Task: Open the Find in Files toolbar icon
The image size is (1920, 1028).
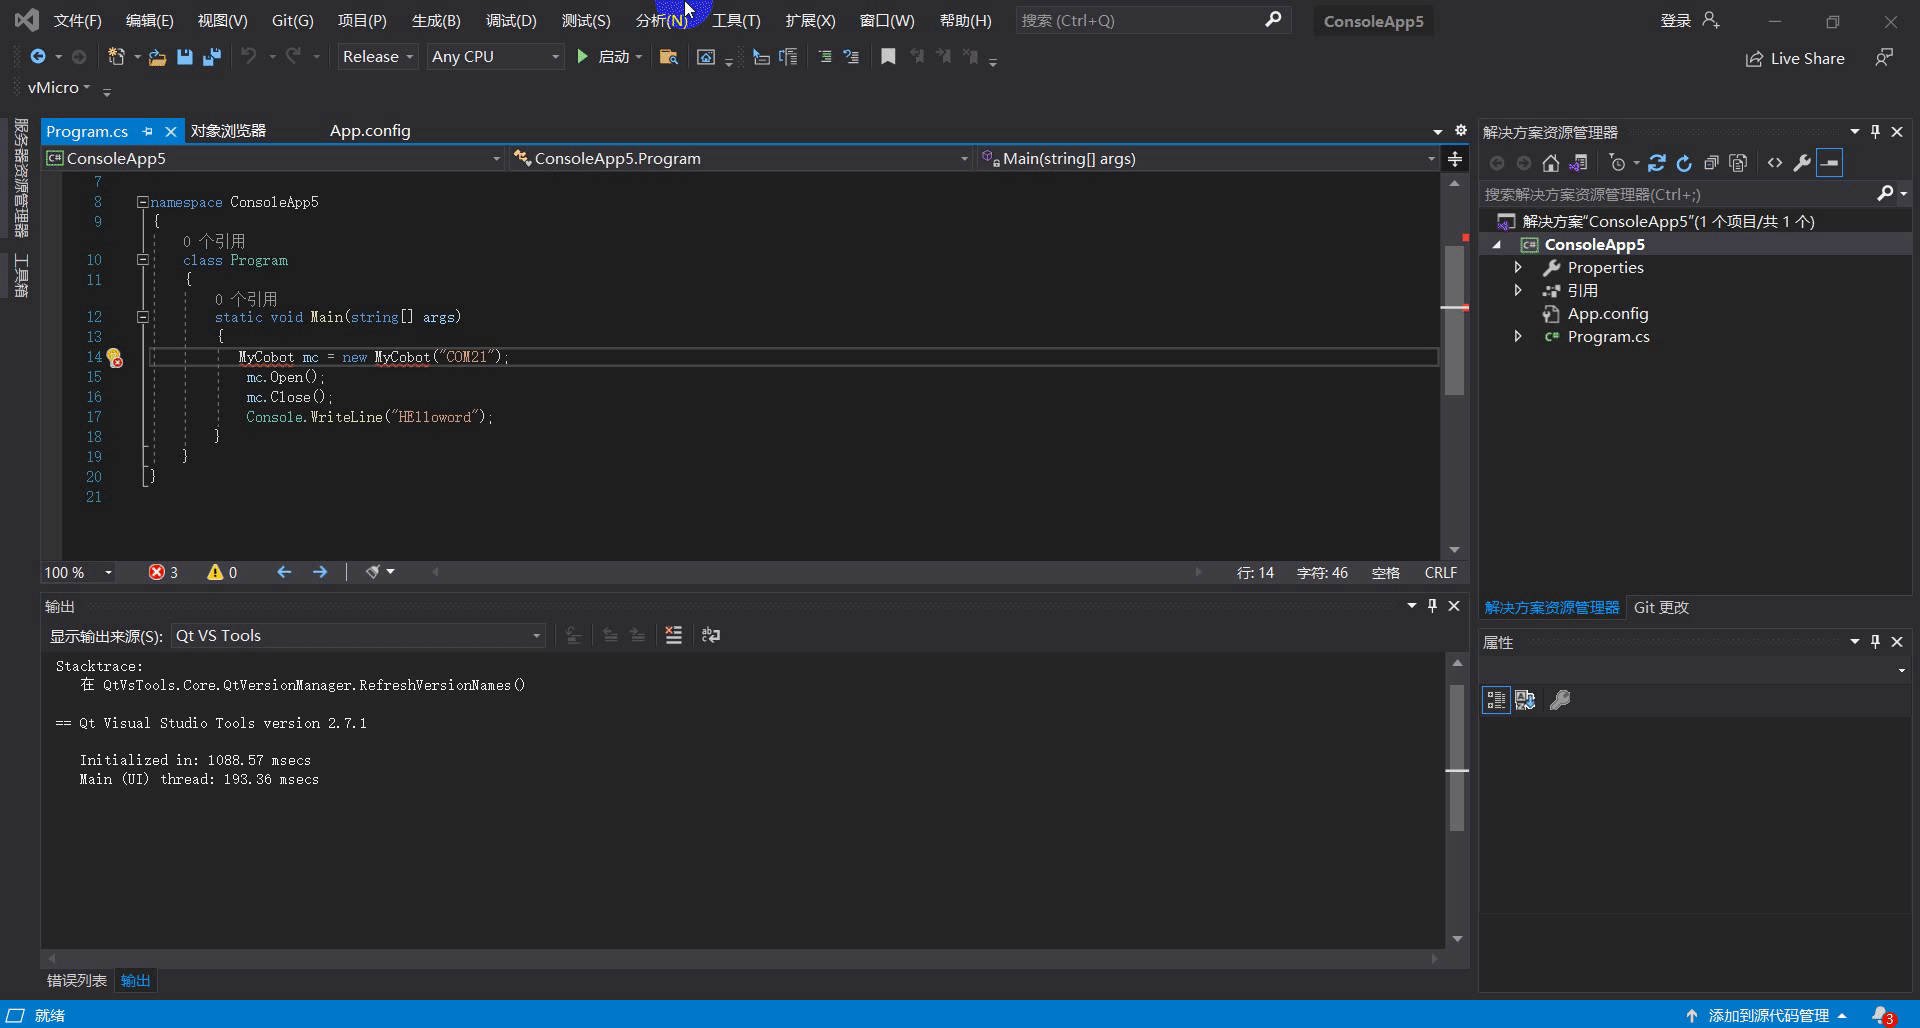Action: tap(668, 57)
